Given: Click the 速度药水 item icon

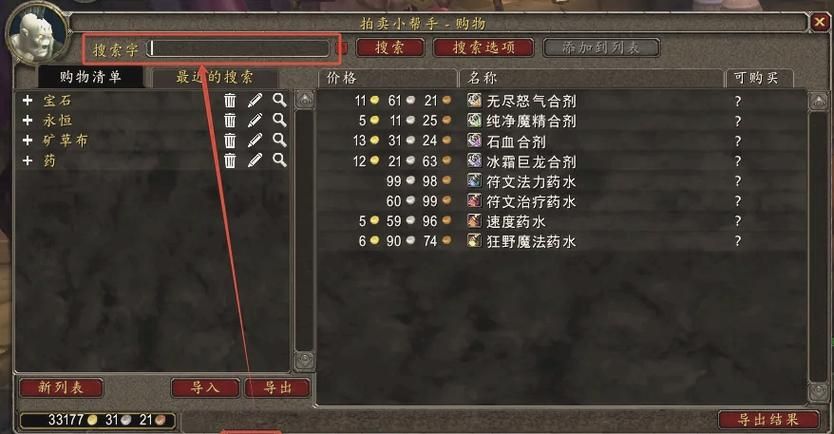Looking at the screenshot, I should [x=474, y=221].
